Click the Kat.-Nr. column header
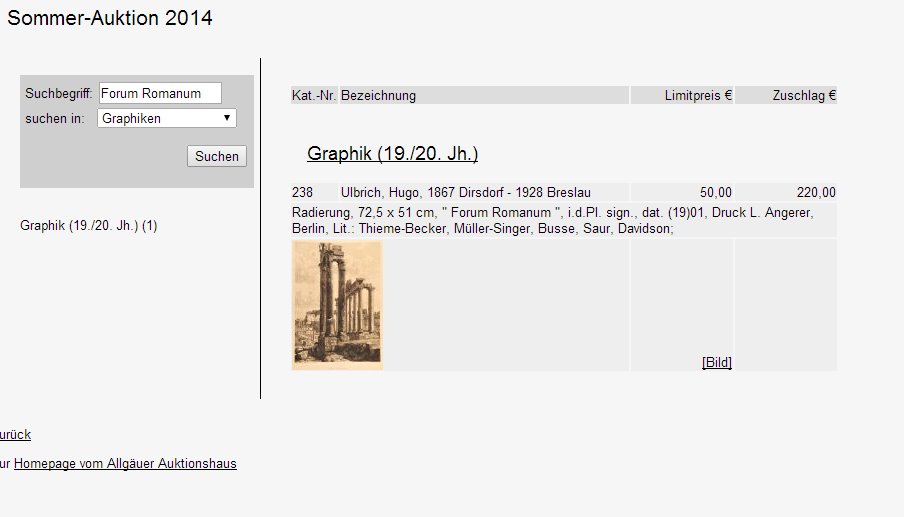The height and width of the screenshot is (517, 904). coord(314,95)
